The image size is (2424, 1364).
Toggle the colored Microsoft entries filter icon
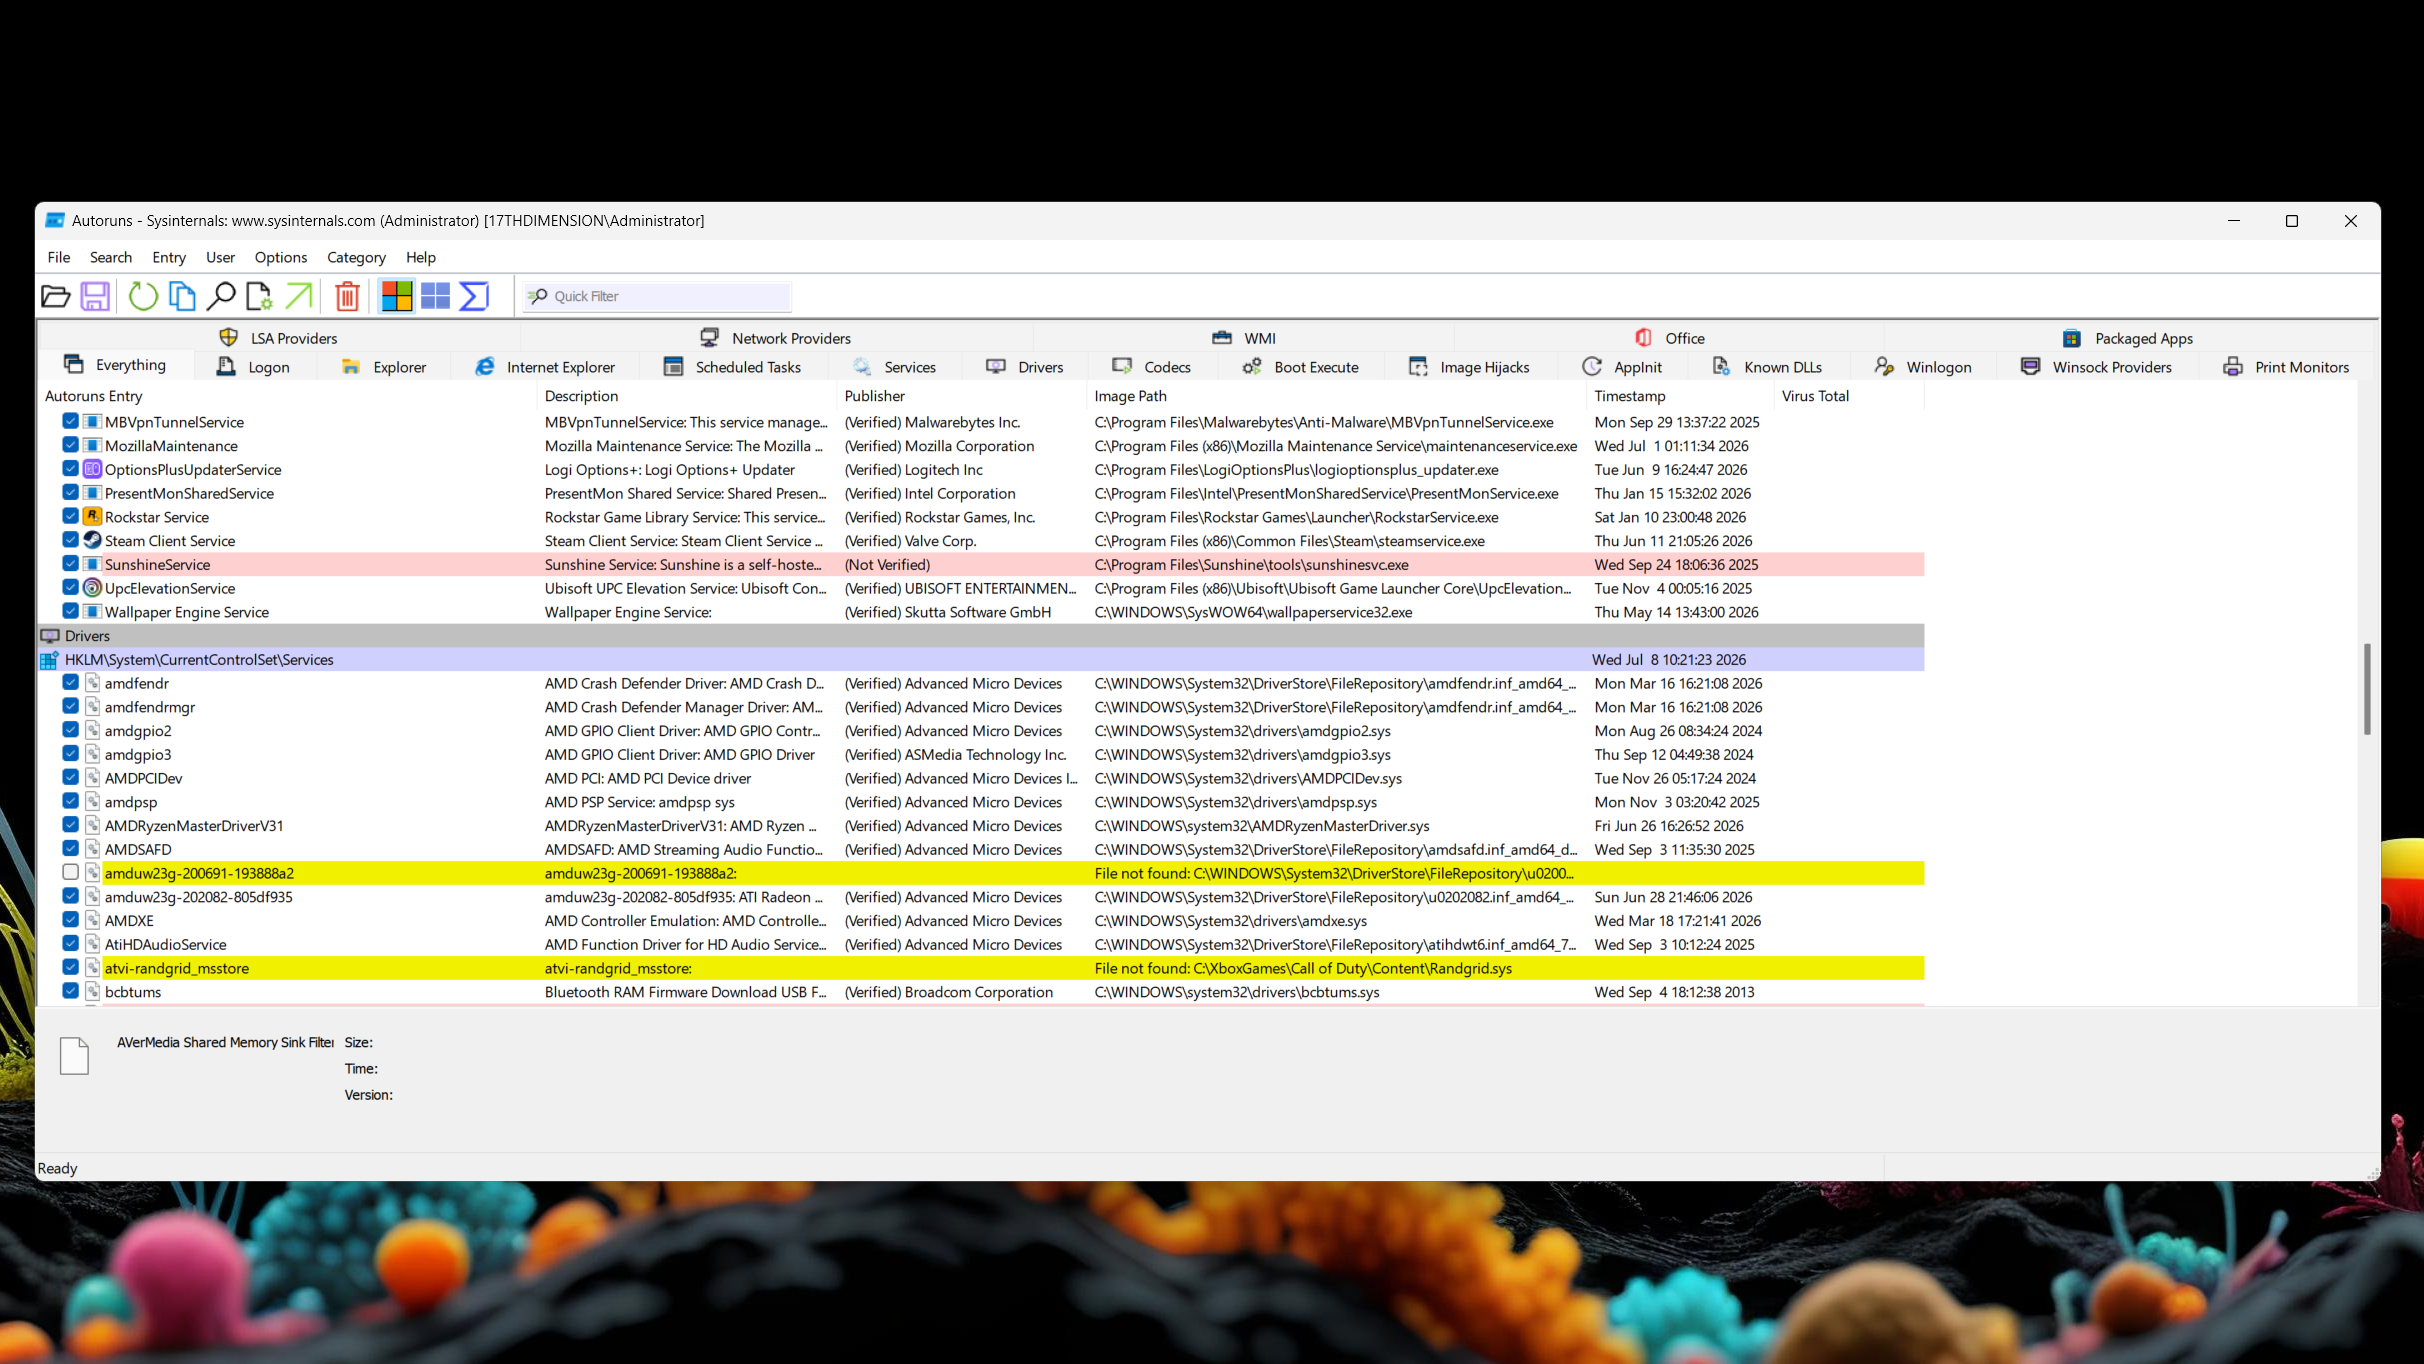coord(396,296)
